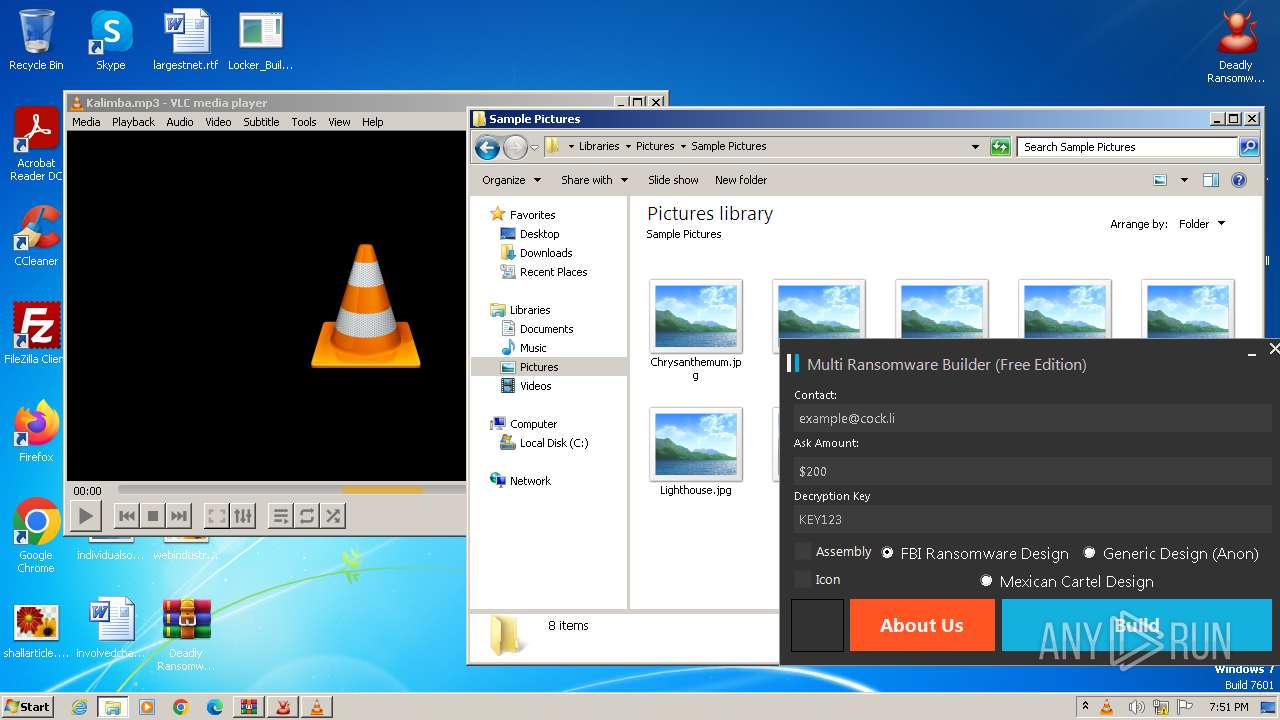Open the VLC Audio menu

[x=180, y=122]
